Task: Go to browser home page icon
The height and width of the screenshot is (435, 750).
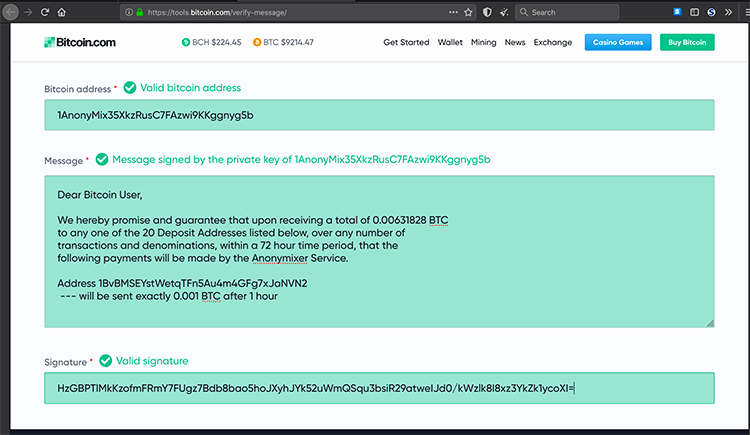Action: point(62,12)
